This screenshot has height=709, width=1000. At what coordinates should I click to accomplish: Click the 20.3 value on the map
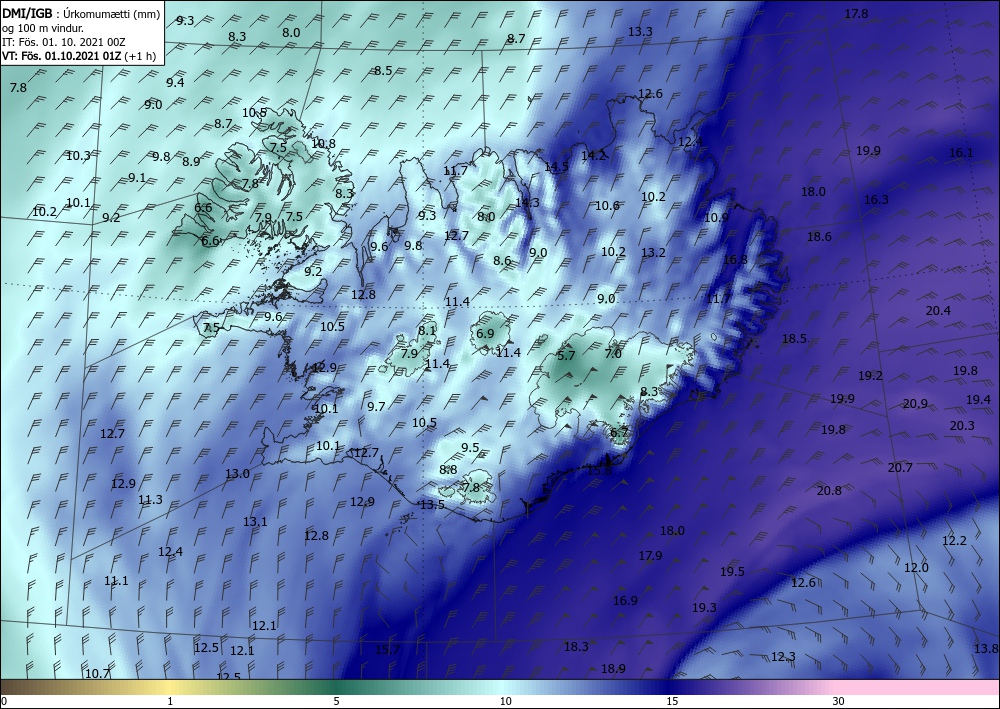[x=962, y=425]
